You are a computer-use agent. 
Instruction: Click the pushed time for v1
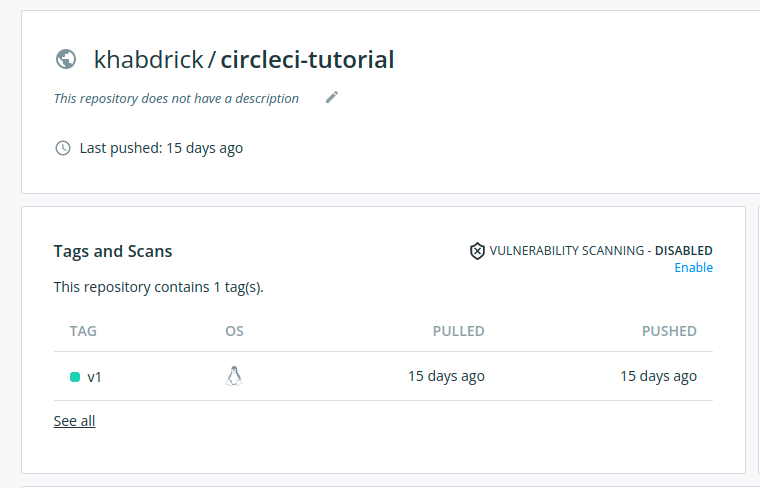(x=659, y=376)
